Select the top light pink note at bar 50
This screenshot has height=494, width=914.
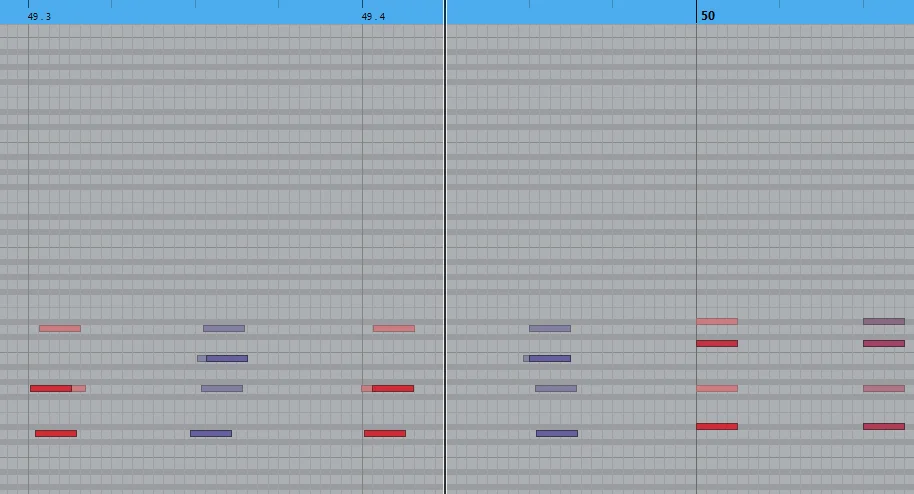pos(717,321)
